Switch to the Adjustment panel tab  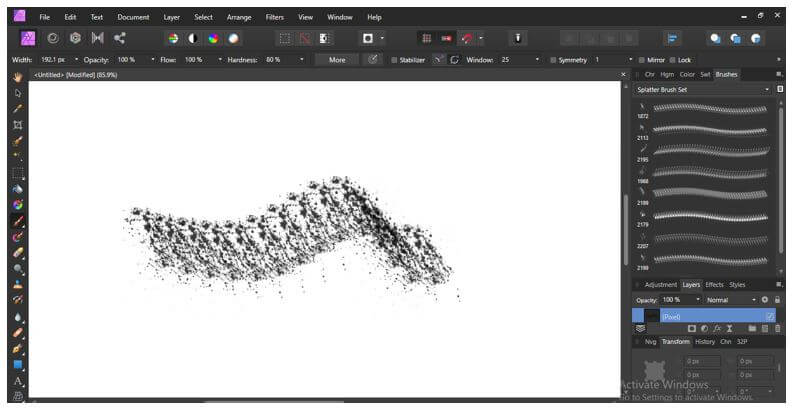tap(661, 285)
